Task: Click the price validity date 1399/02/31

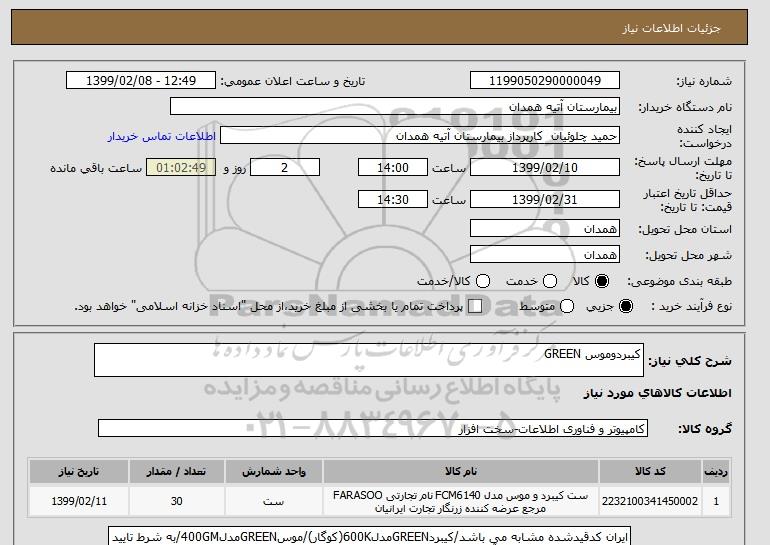Action: tap(545, 199)
